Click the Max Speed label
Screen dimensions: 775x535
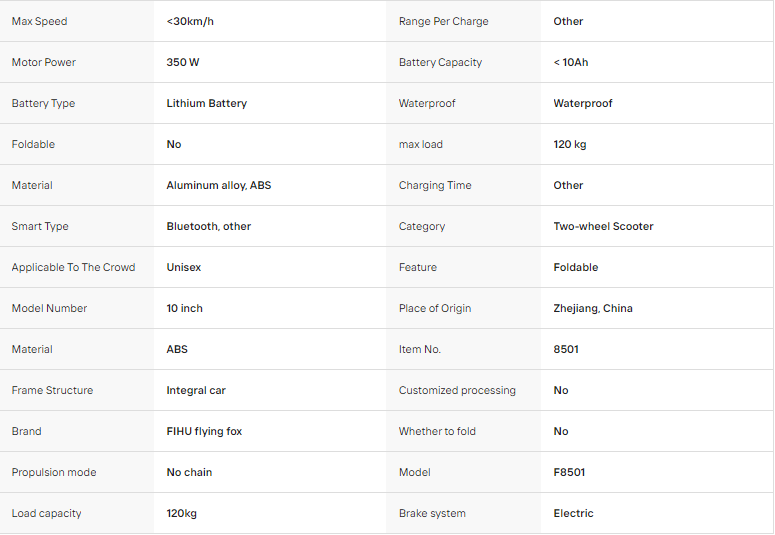(40, 21)
